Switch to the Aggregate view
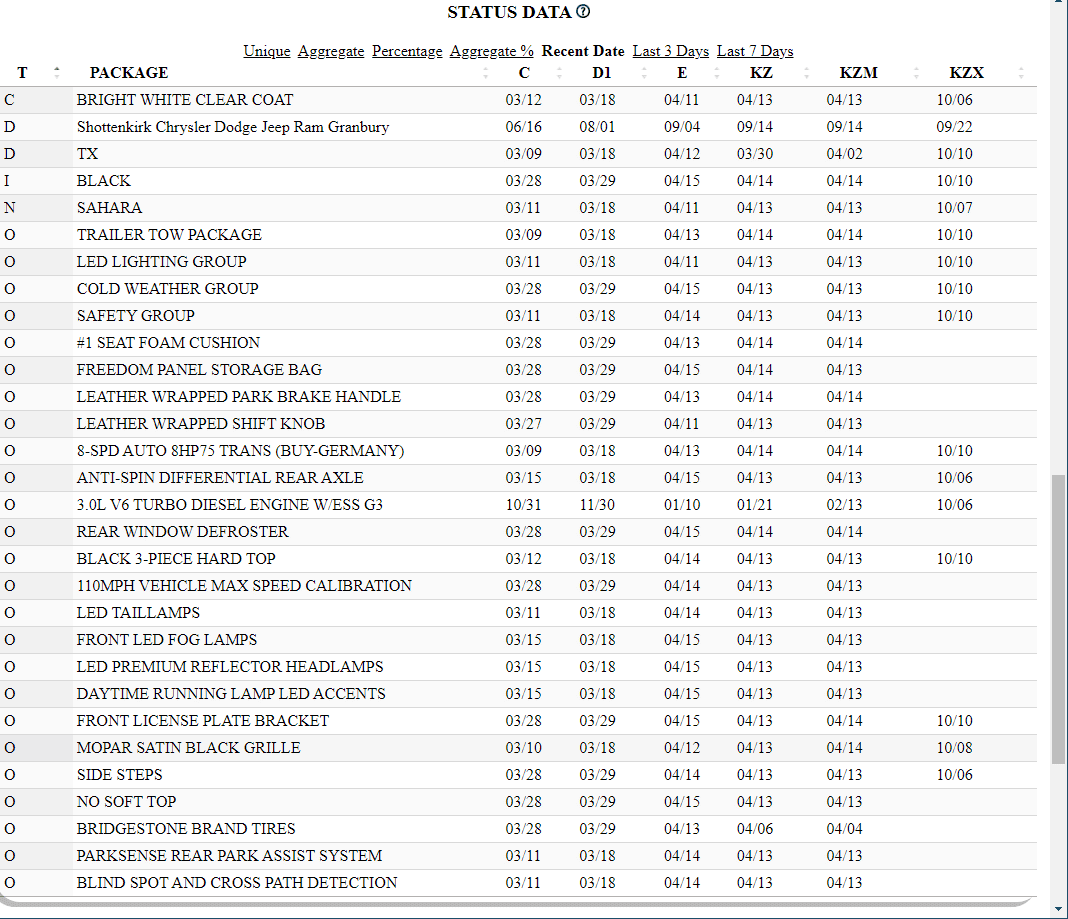The image size is (1068, 919). tap(331, 51)
